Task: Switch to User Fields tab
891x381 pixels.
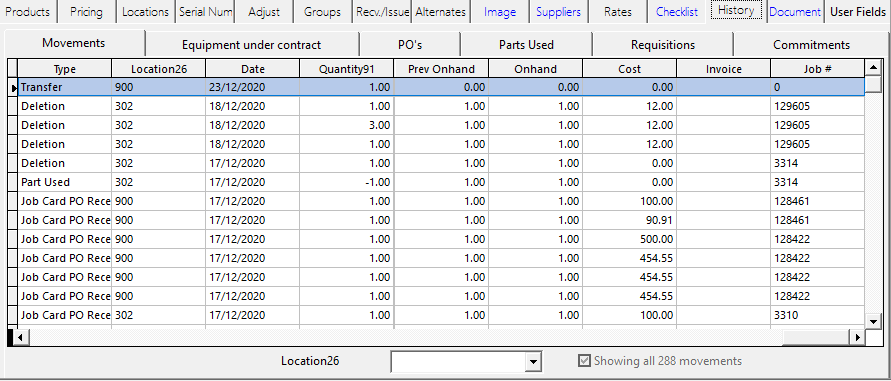Action: (x=858, y=12)
